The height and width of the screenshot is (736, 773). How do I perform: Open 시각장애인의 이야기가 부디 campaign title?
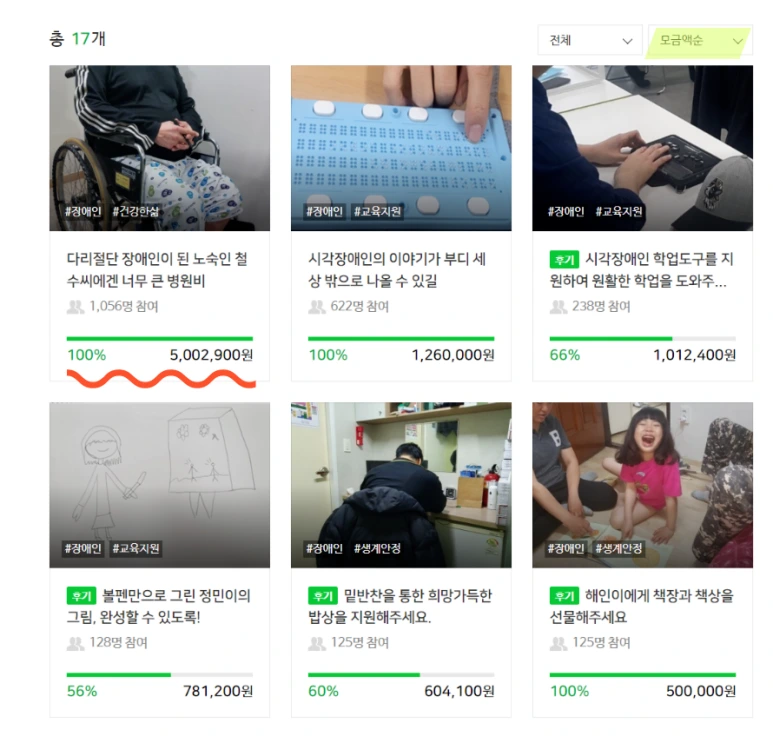point(397,270)
